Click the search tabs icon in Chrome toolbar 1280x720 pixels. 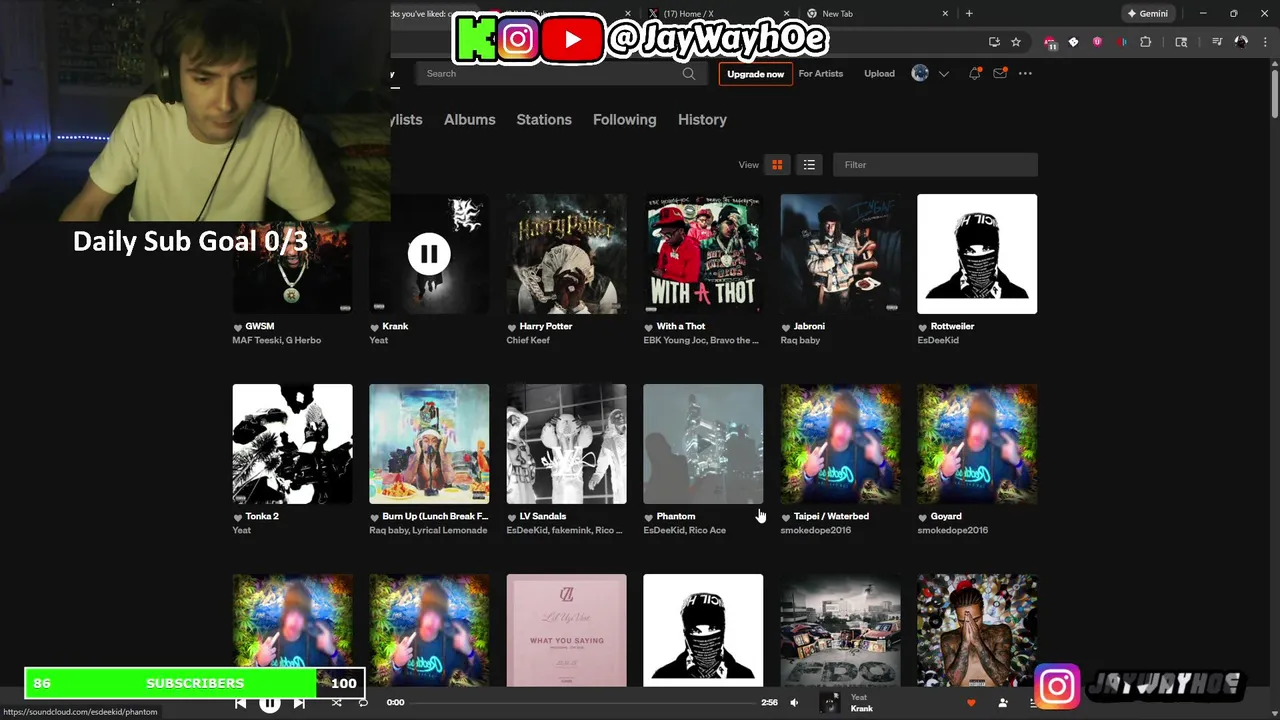tap(1181, 42)
